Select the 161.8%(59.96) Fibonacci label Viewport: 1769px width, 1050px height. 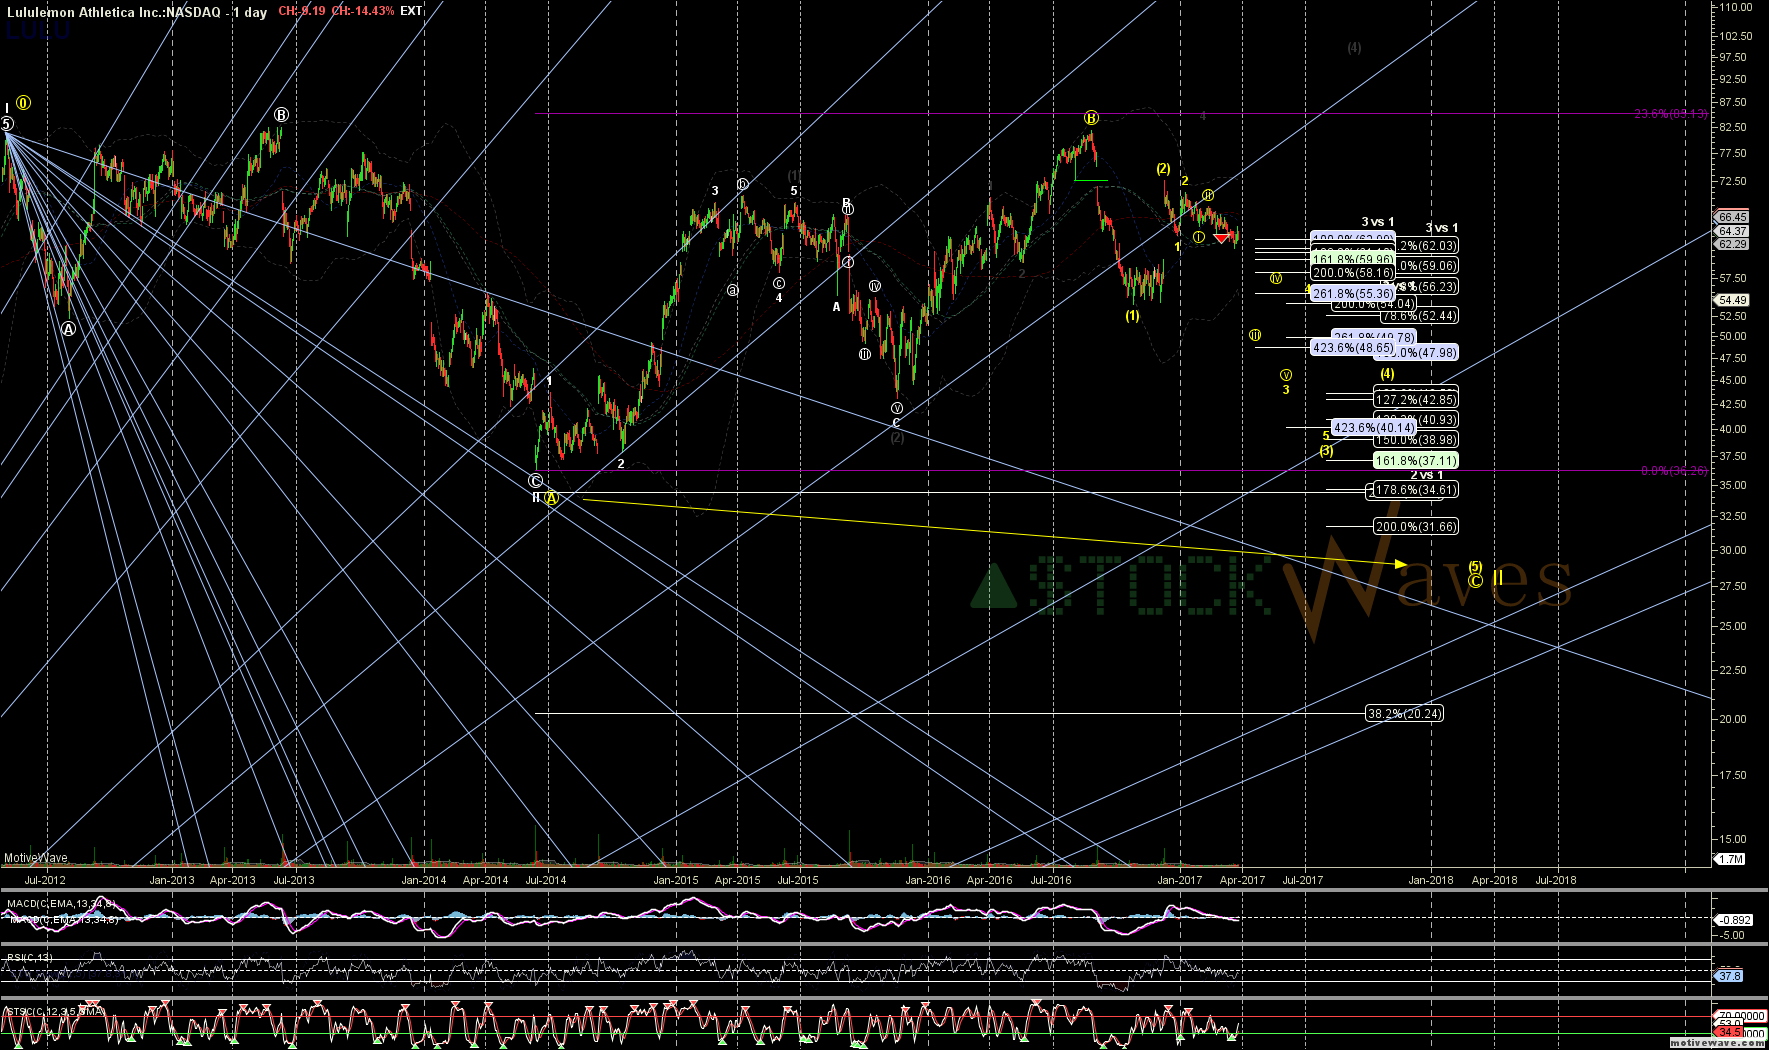click(x=1352, y=259)
